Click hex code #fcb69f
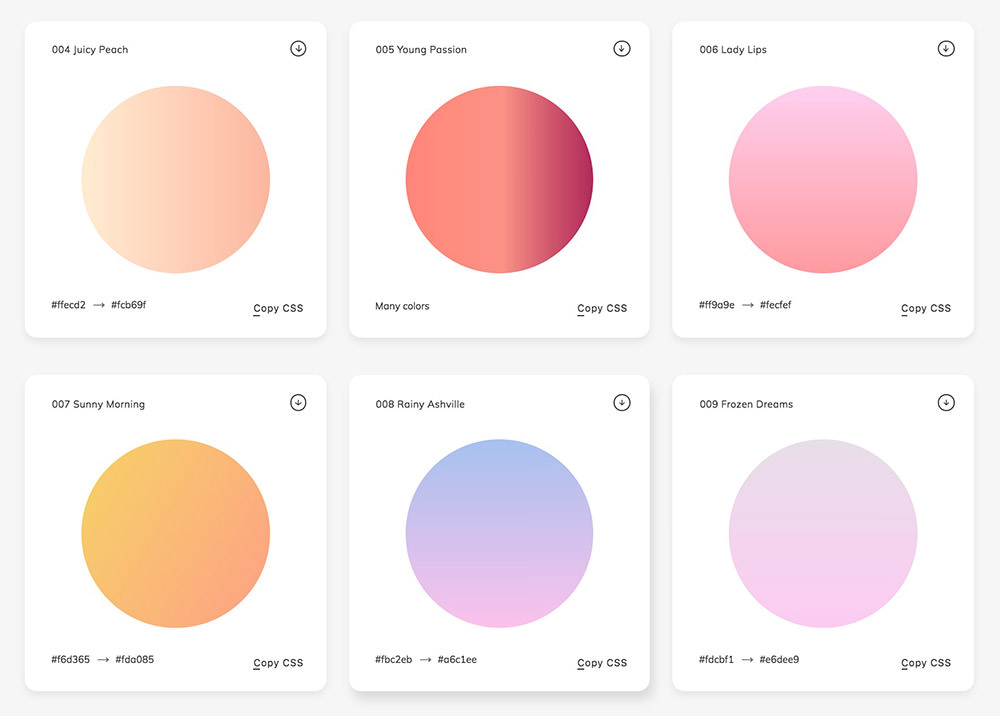The height and width of the screenshot is (716, 1000). click(129, 305)
